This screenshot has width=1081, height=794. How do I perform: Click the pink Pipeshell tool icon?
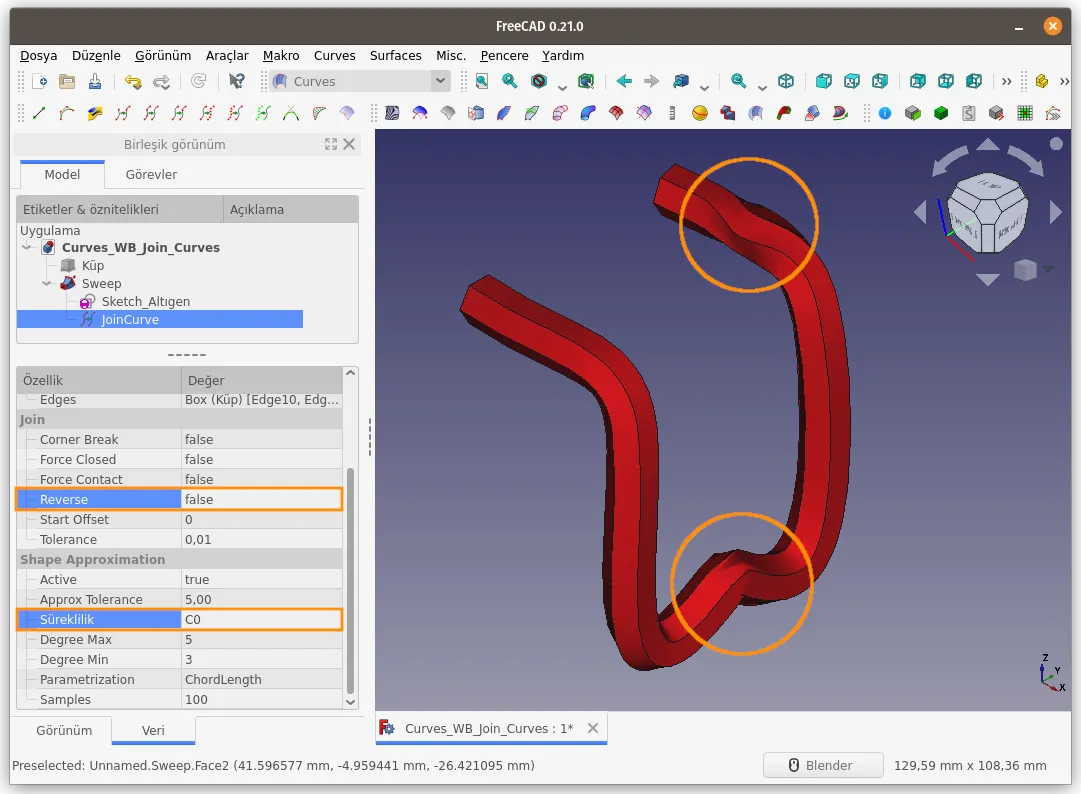tap(560, 113)
